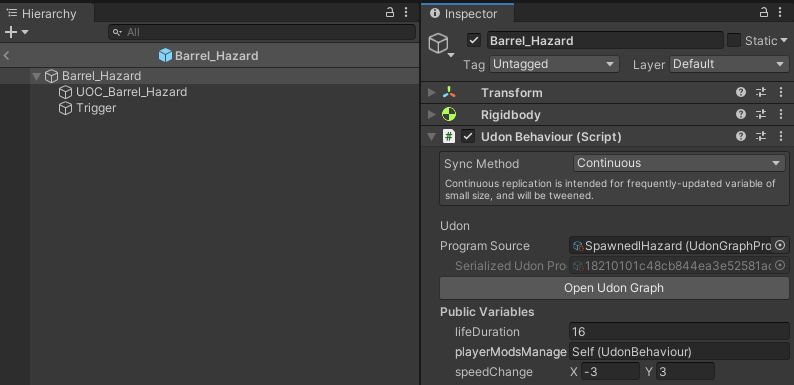Image resolution: width=794 pixels, height=385 pixels.
Task: Open the Layer dropdown showing Default
Action: [x=729, y=64]
